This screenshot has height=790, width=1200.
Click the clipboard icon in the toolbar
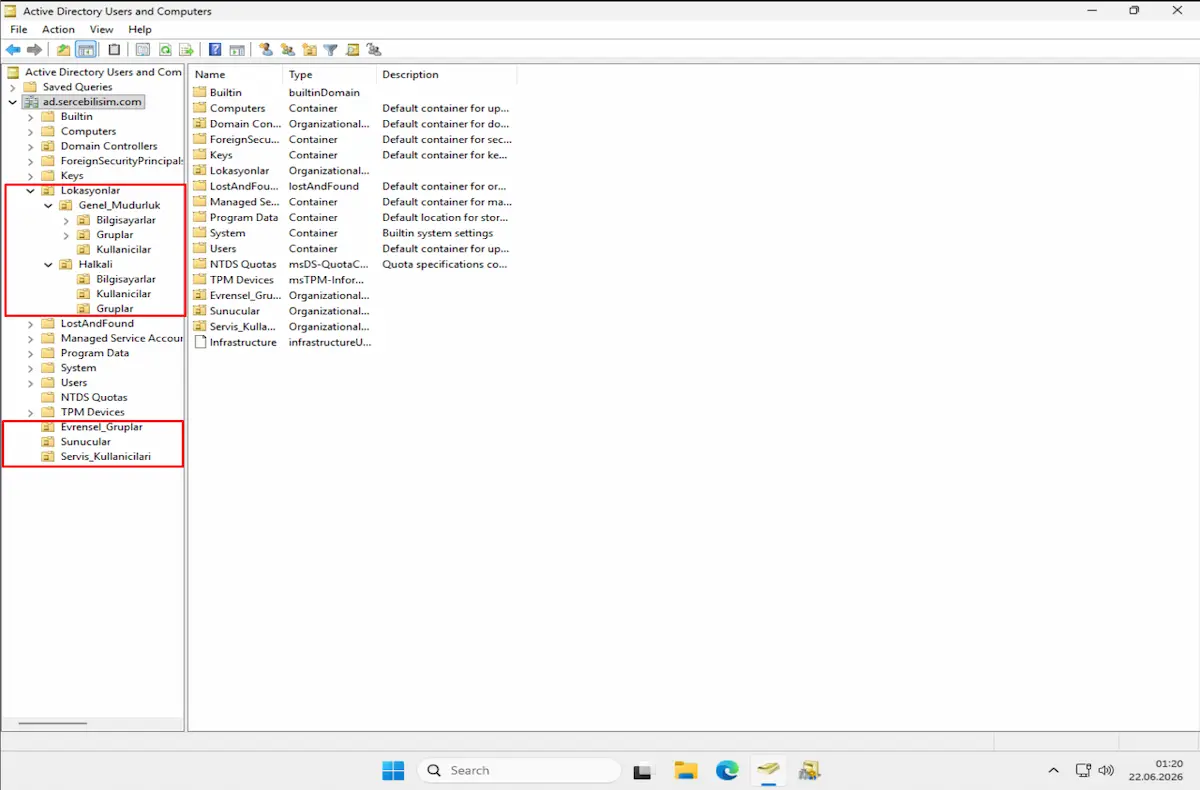114,50
